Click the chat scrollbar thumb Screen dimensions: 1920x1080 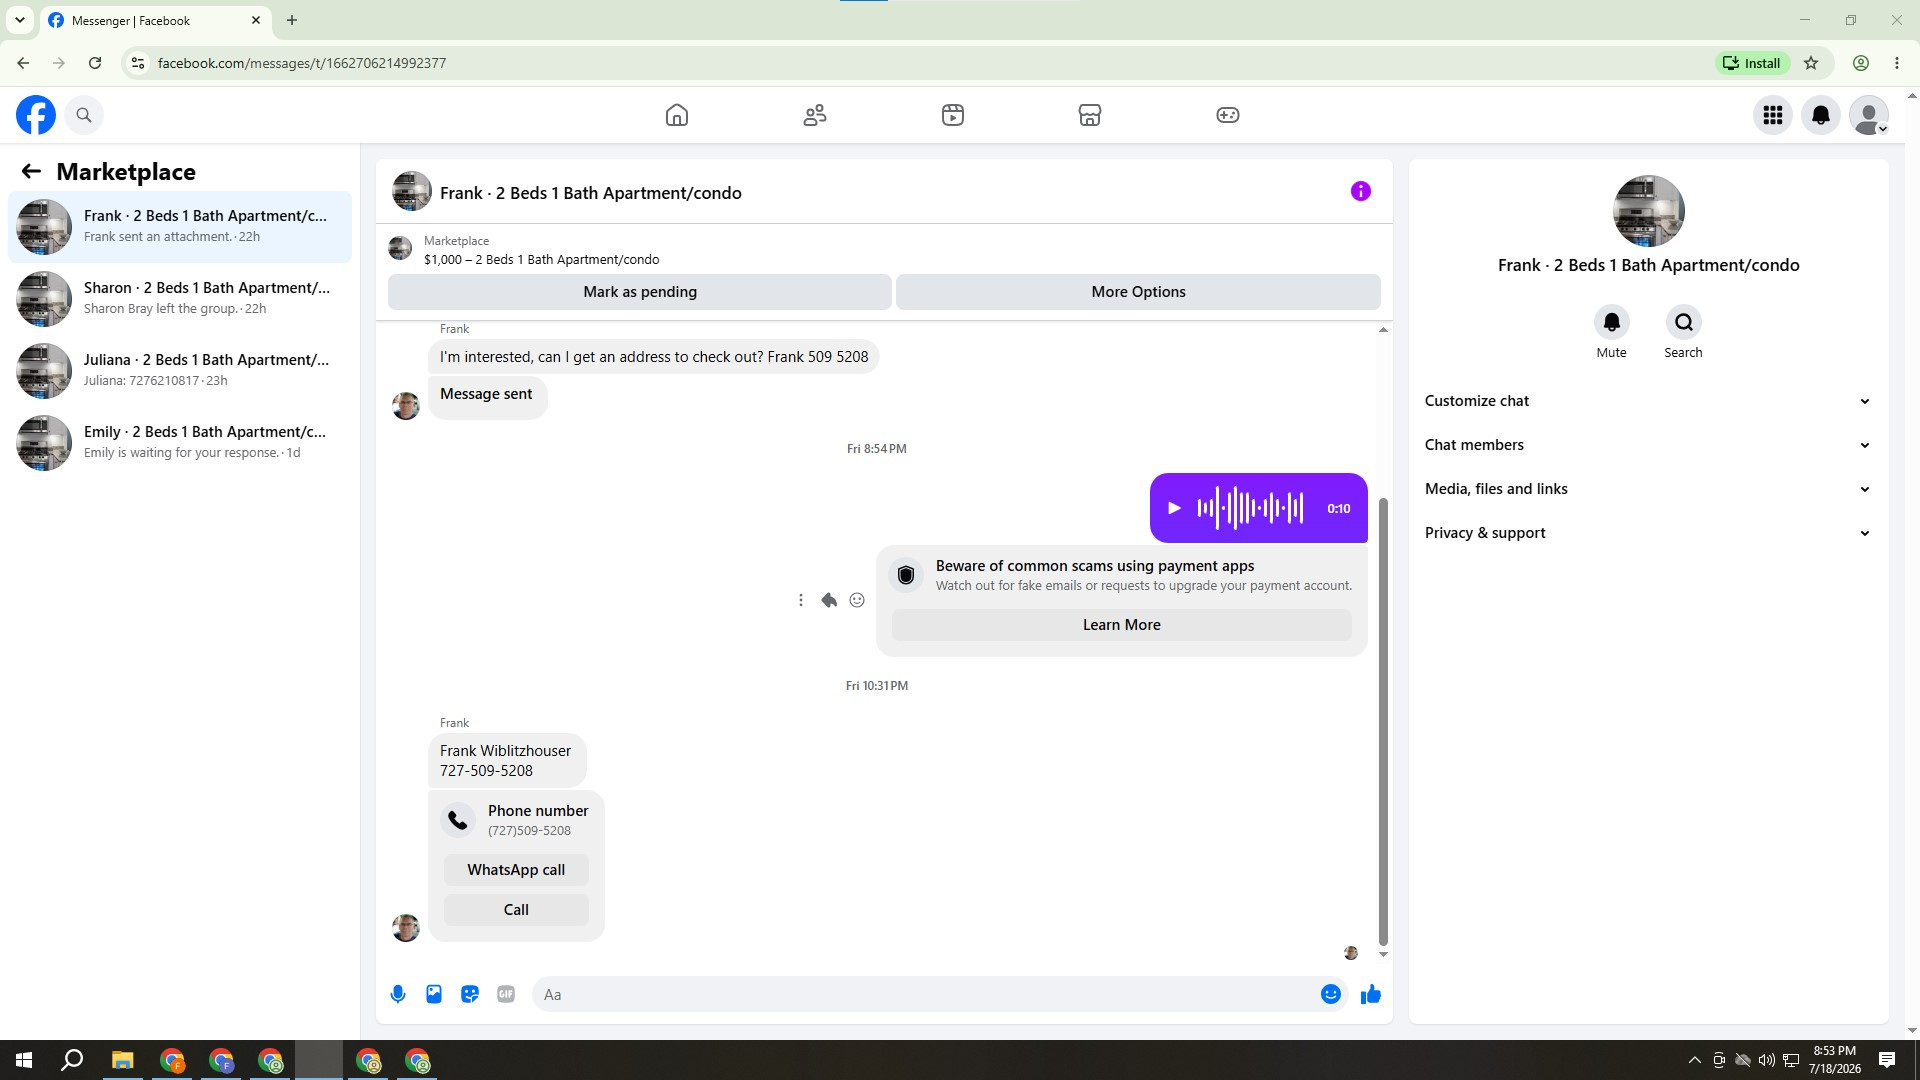tap(1384, 720)
